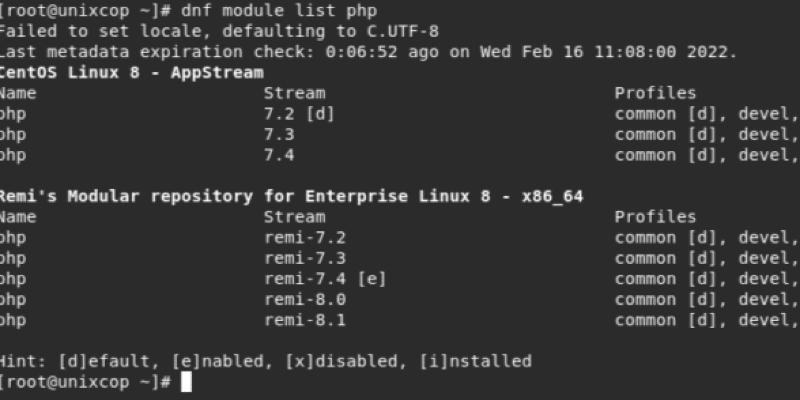Viewport: 800px width, 400px height.
Task: Select the 'CentOS Linux 8 - AppStream' heading
Action: 132,73
